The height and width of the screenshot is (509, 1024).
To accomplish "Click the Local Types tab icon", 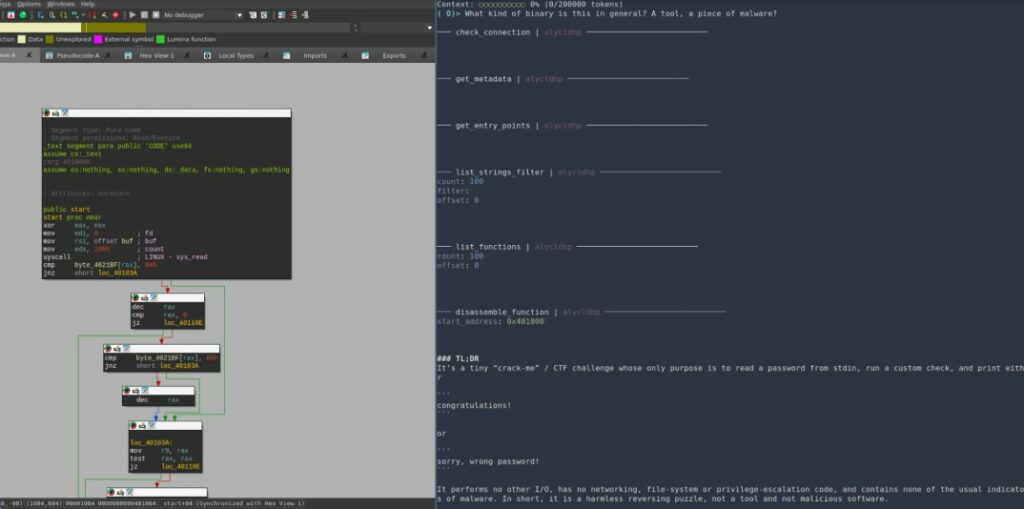I will tap(208, 55).
